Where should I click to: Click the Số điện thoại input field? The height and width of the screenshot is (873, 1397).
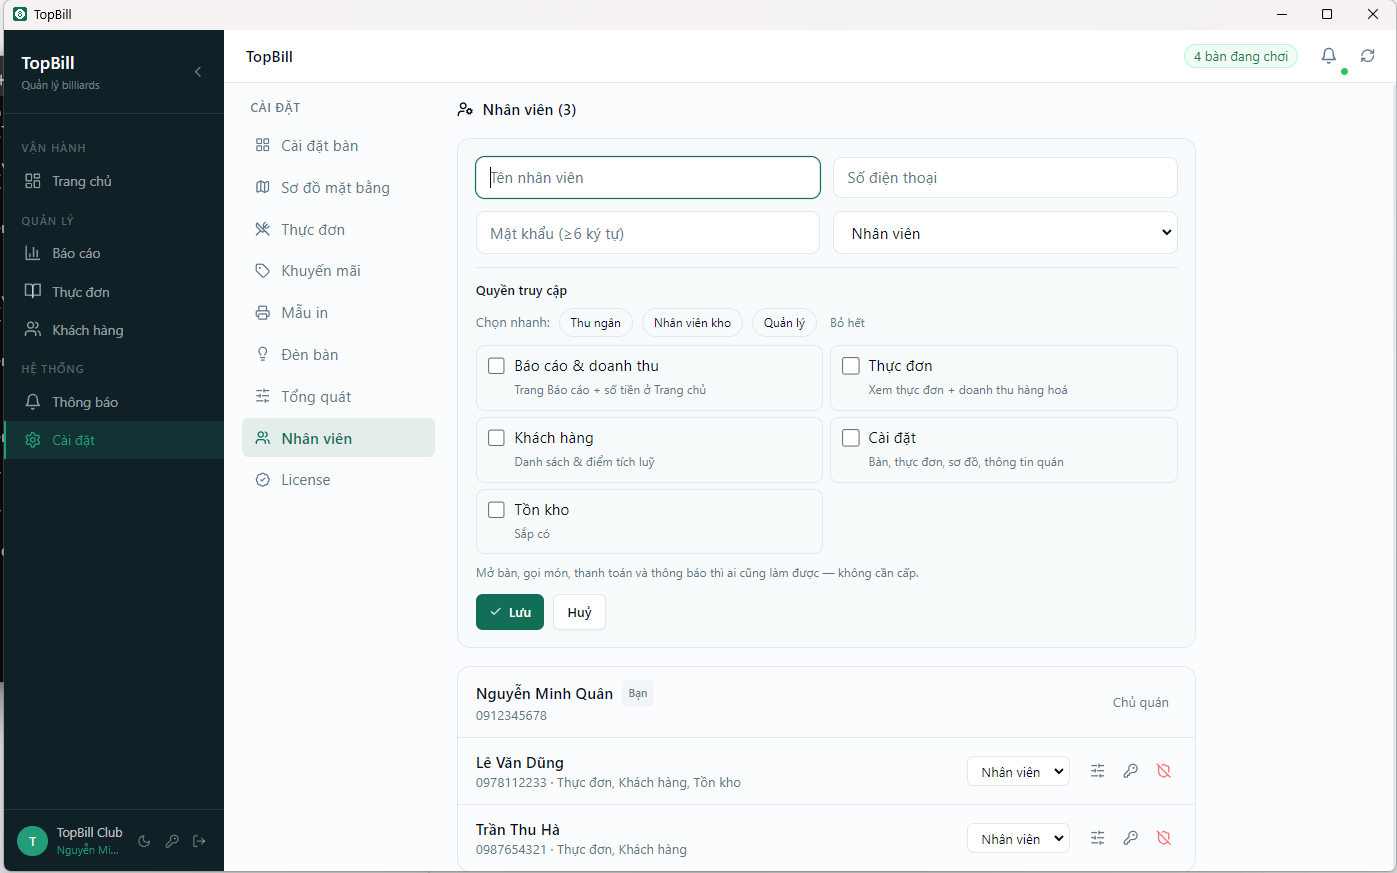click(x=1005, y=178)
